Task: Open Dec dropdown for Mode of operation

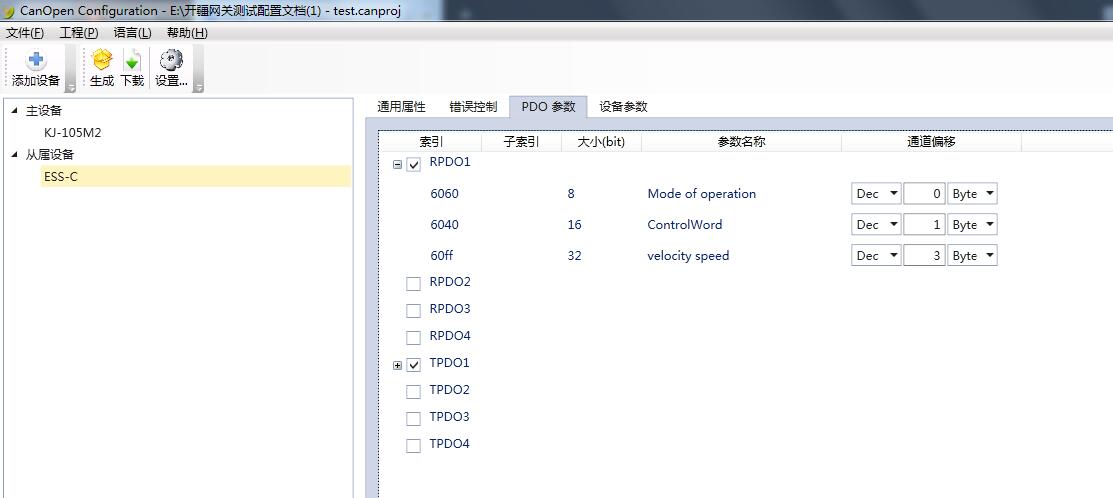Action: (x=876, y=194)
